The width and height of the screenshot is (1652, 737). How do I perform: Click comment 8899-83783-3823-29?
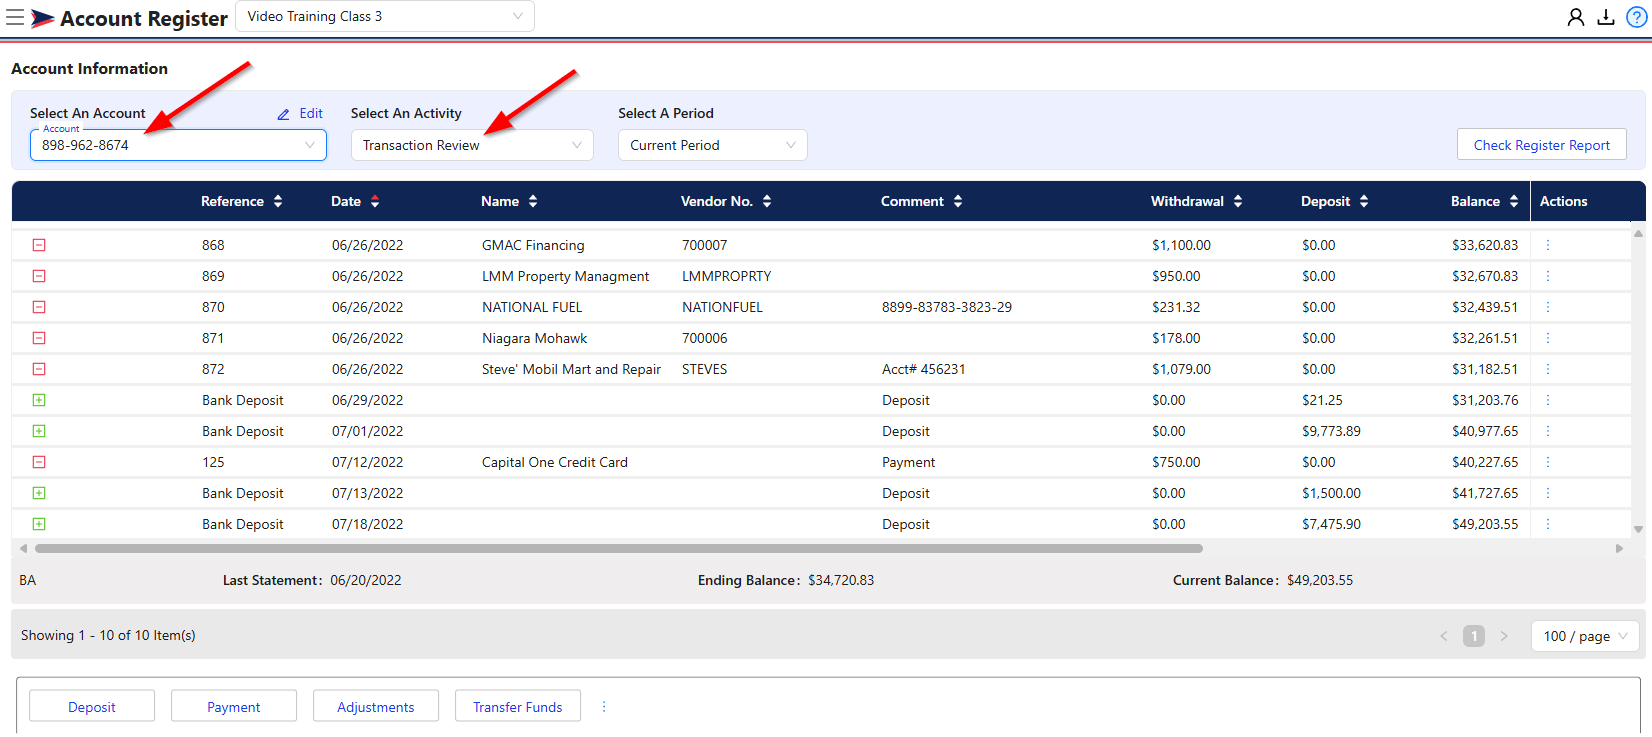tap(947, 307)
